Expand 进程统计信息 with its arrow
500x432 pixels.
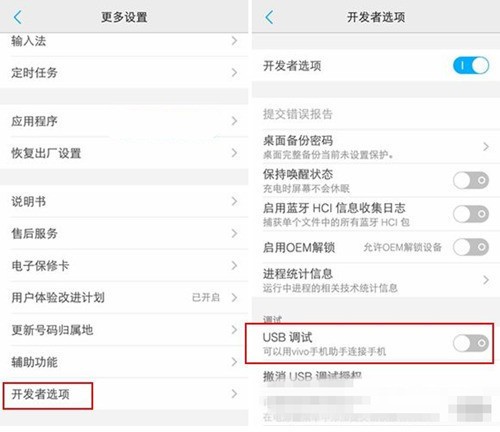[x=486, y=280]
